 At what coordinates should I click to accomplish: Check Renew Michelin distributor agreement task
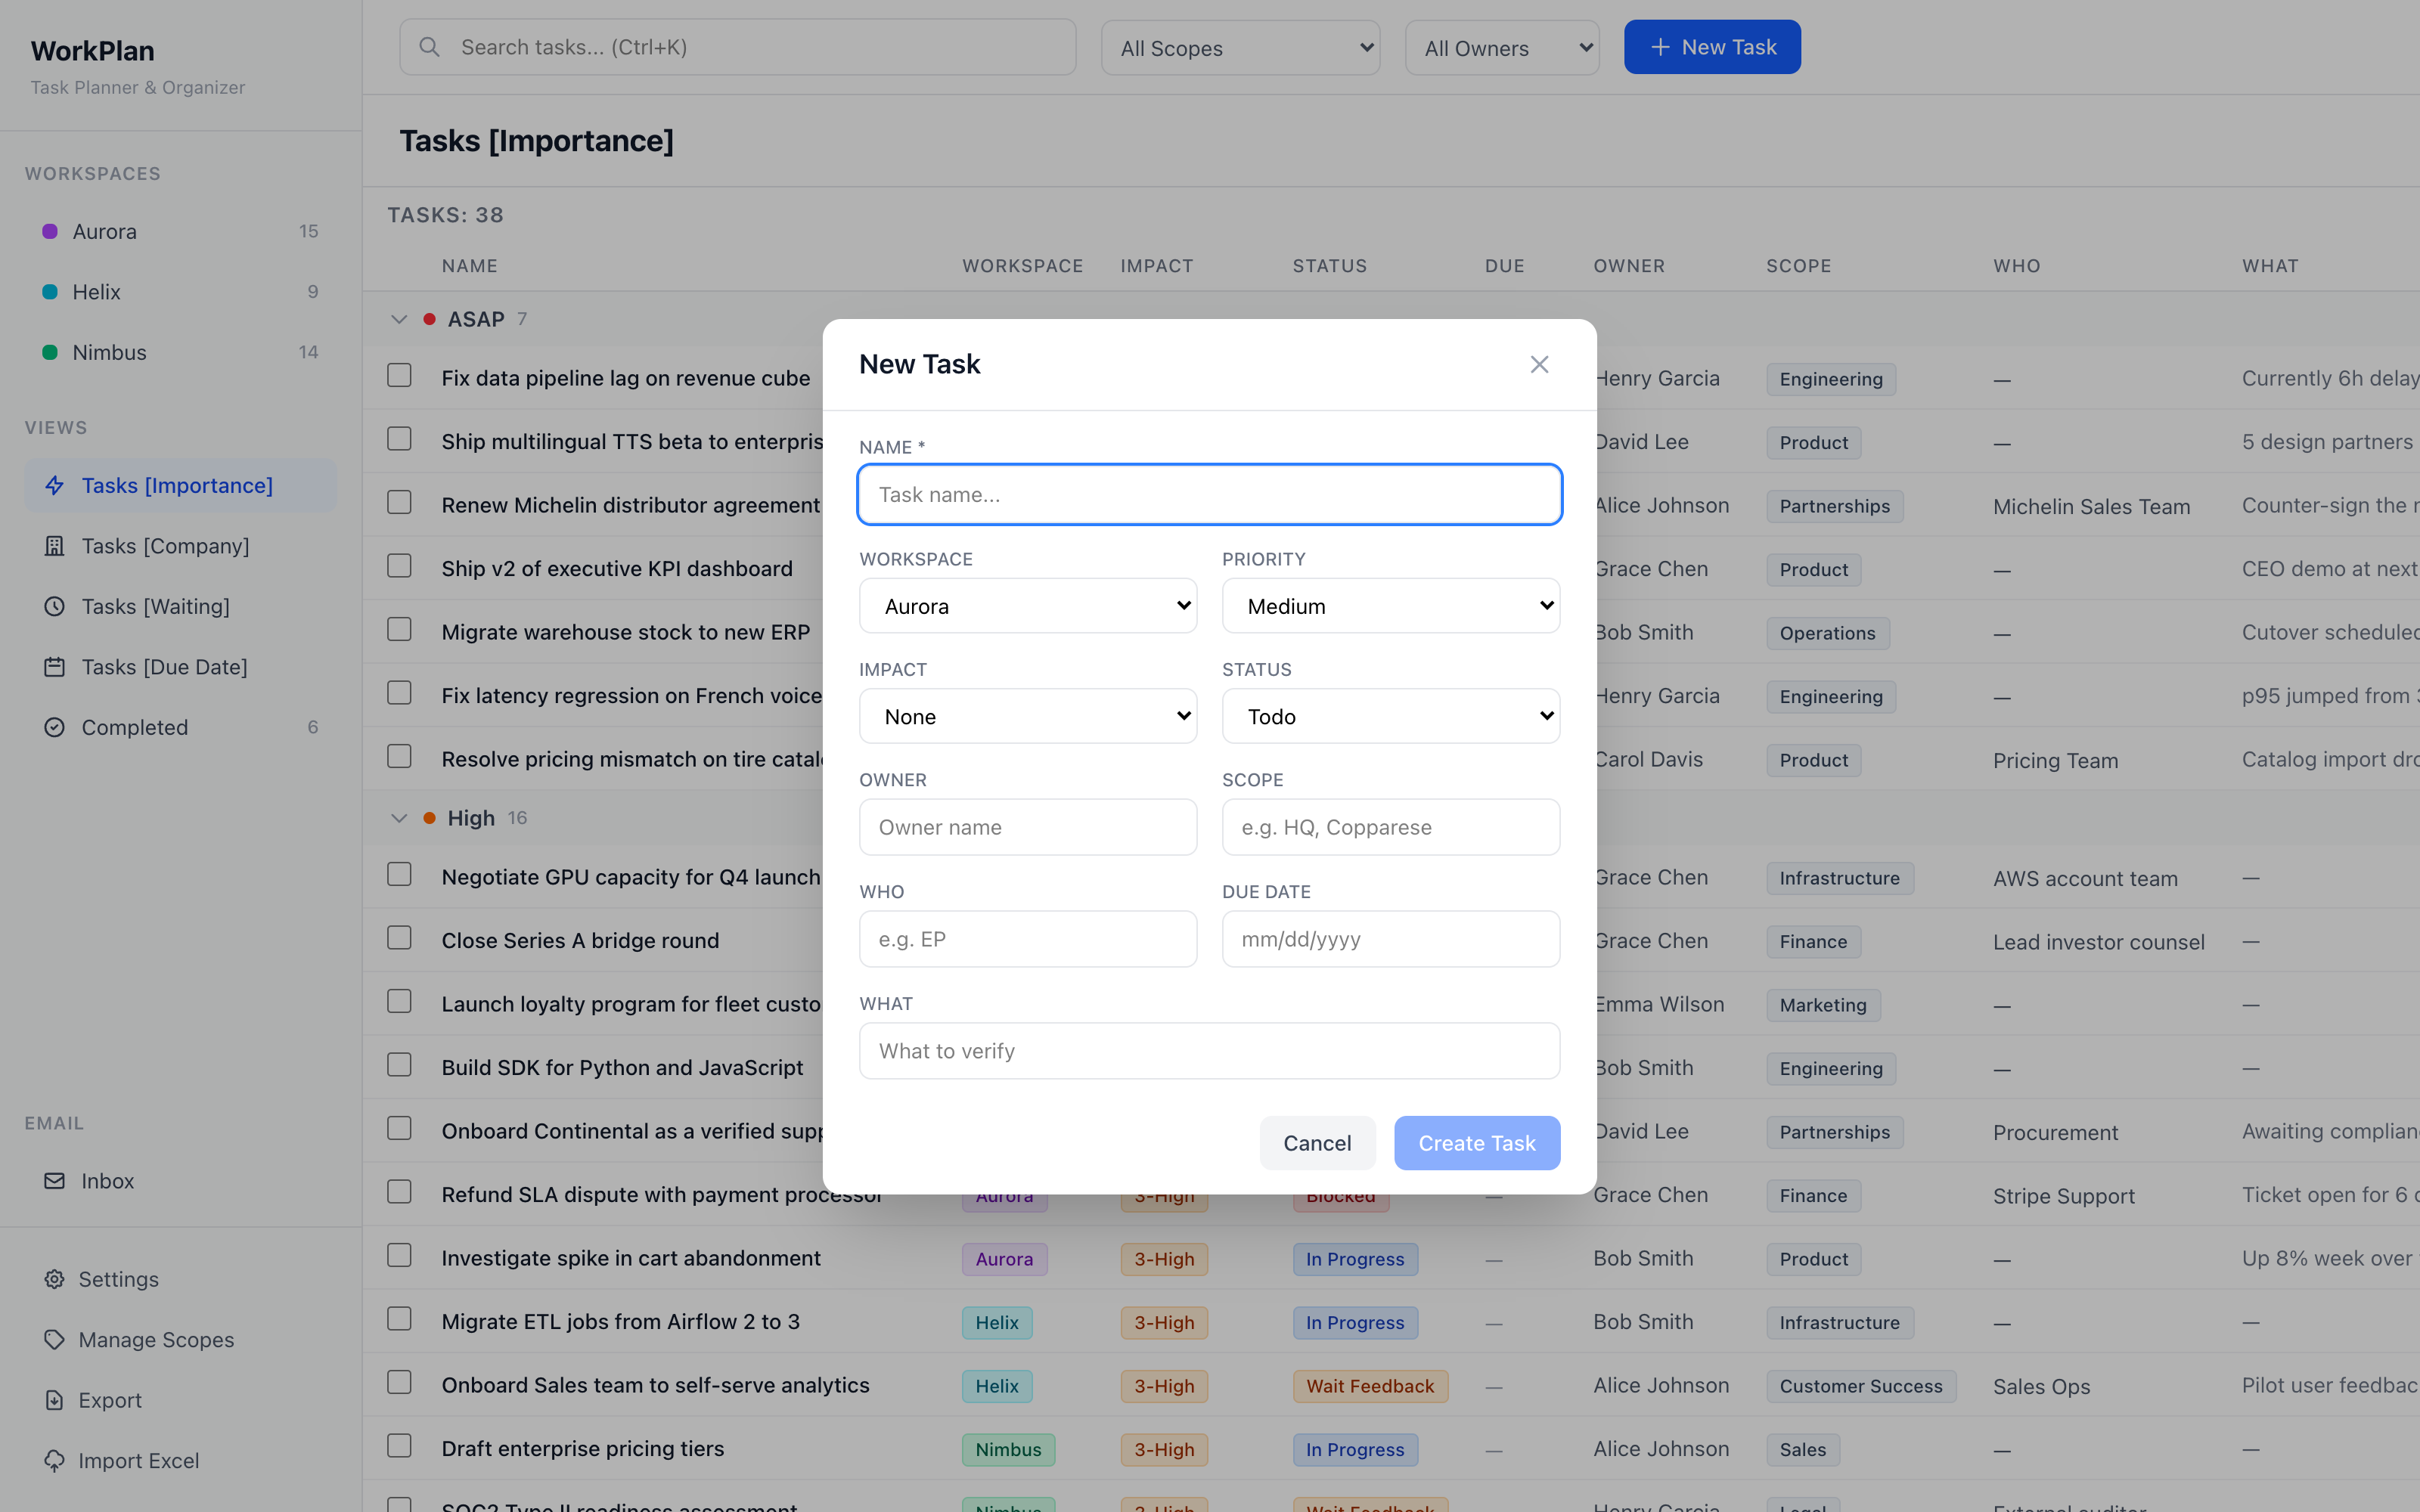click(399, 502)
